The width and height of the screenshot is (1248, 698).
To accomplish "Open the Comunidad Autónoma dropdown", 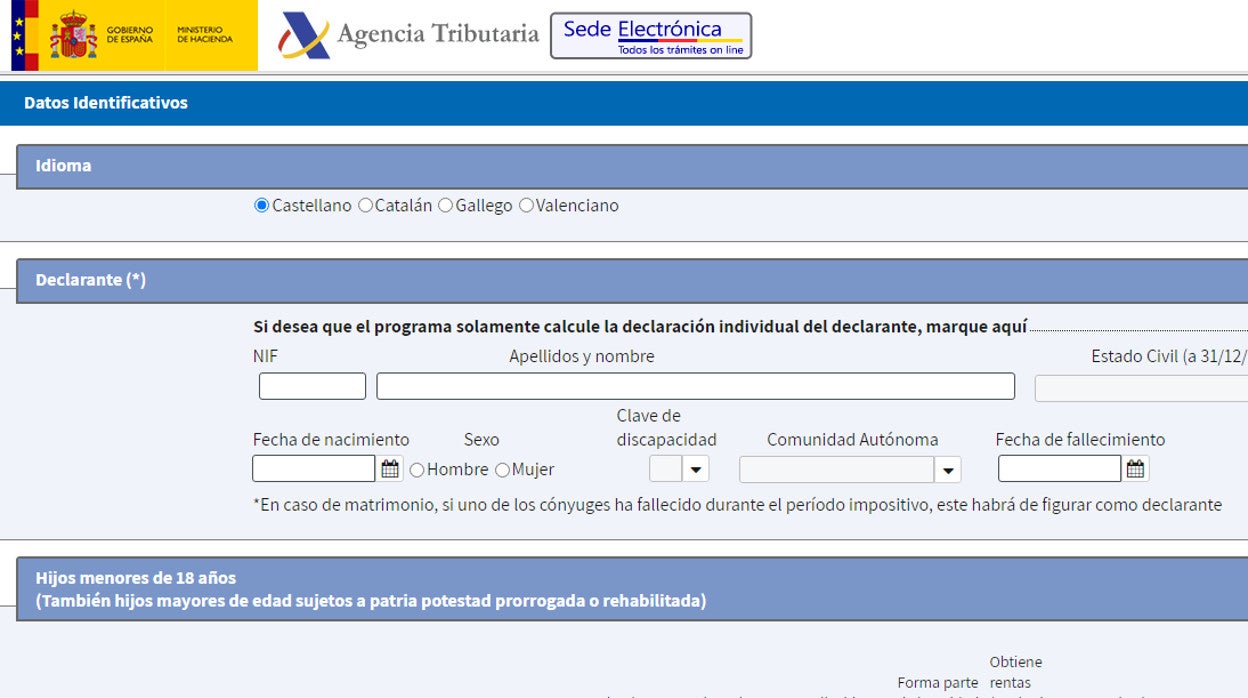I will pyautogui.click(x=947, y=469).
